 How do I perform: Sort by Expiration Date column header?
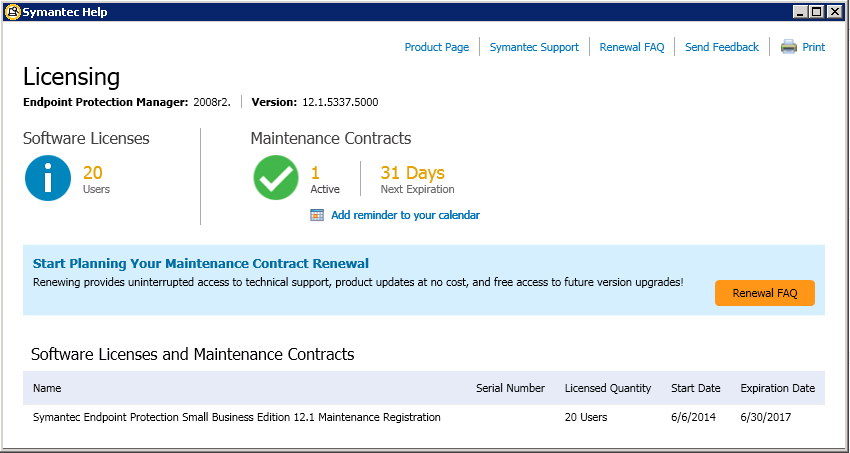[x=778, y=388]
